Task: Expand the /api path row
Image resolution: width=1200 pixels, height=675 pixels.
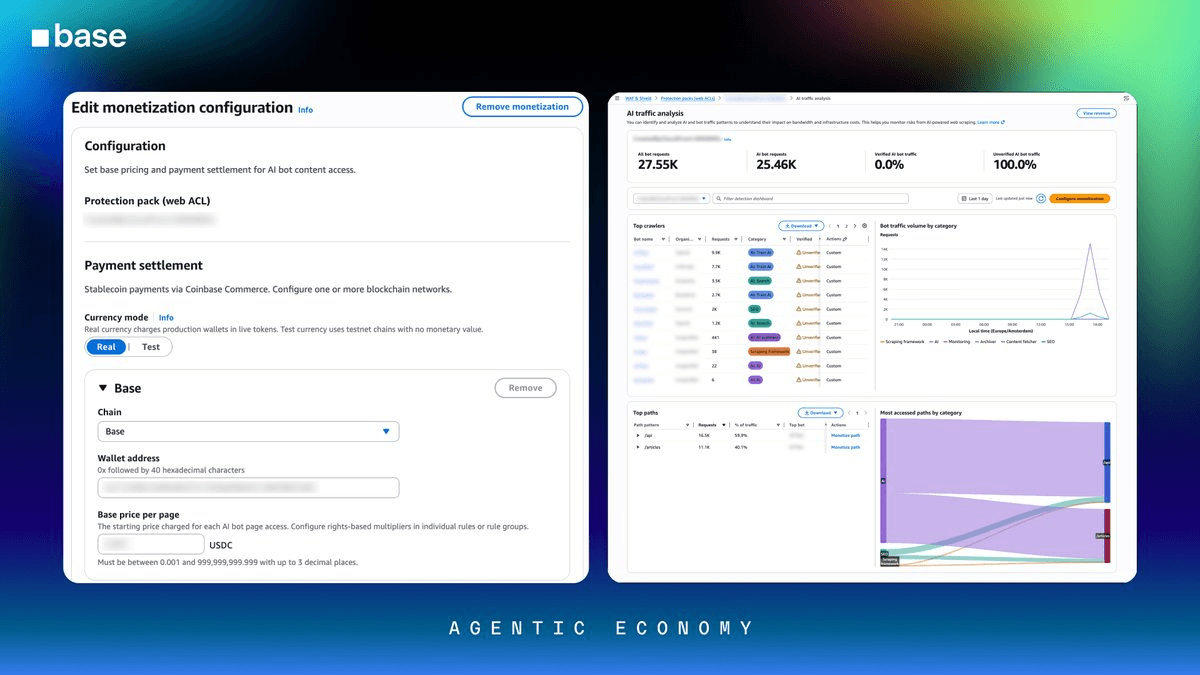Action: click(x=638, y=436)
